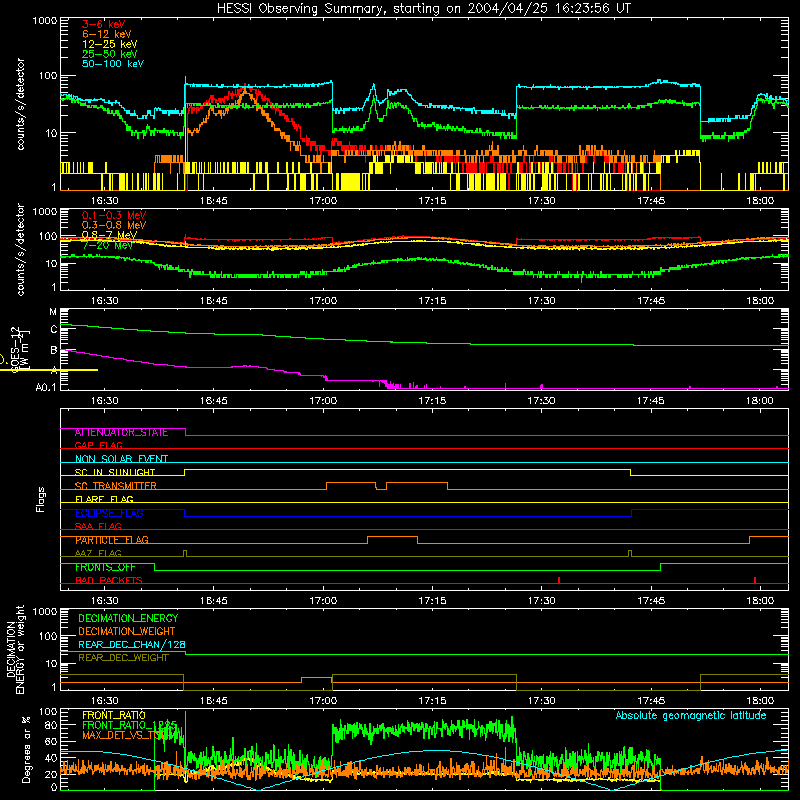This screenshot has width=800, height=800.
Task: Click the B class tick on the GOES axis
Action: click(x=54, y=350)
